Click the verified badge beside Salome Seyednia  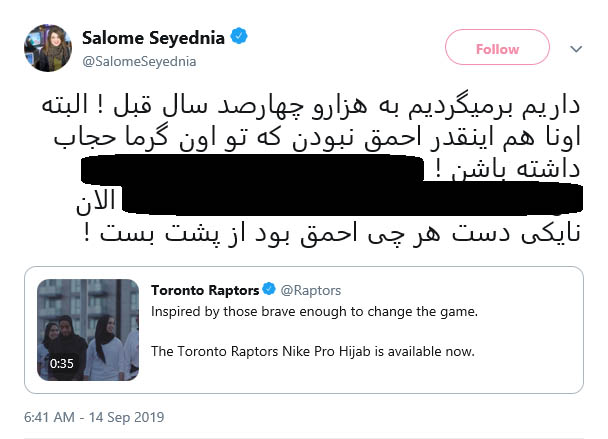tap(240, 37)
